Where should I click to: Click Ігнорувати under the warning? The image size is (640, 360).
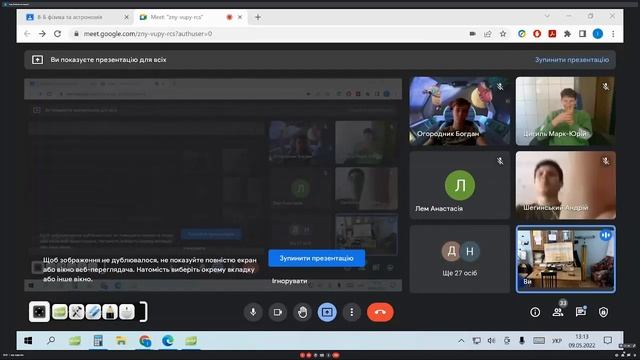289,281
